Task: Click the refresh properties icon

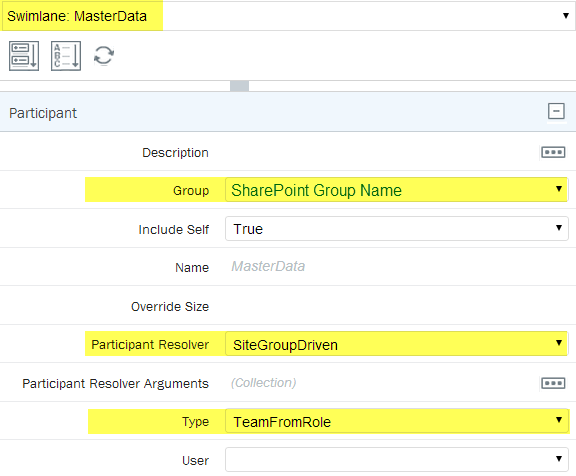Action: click(x=104, y=56)
